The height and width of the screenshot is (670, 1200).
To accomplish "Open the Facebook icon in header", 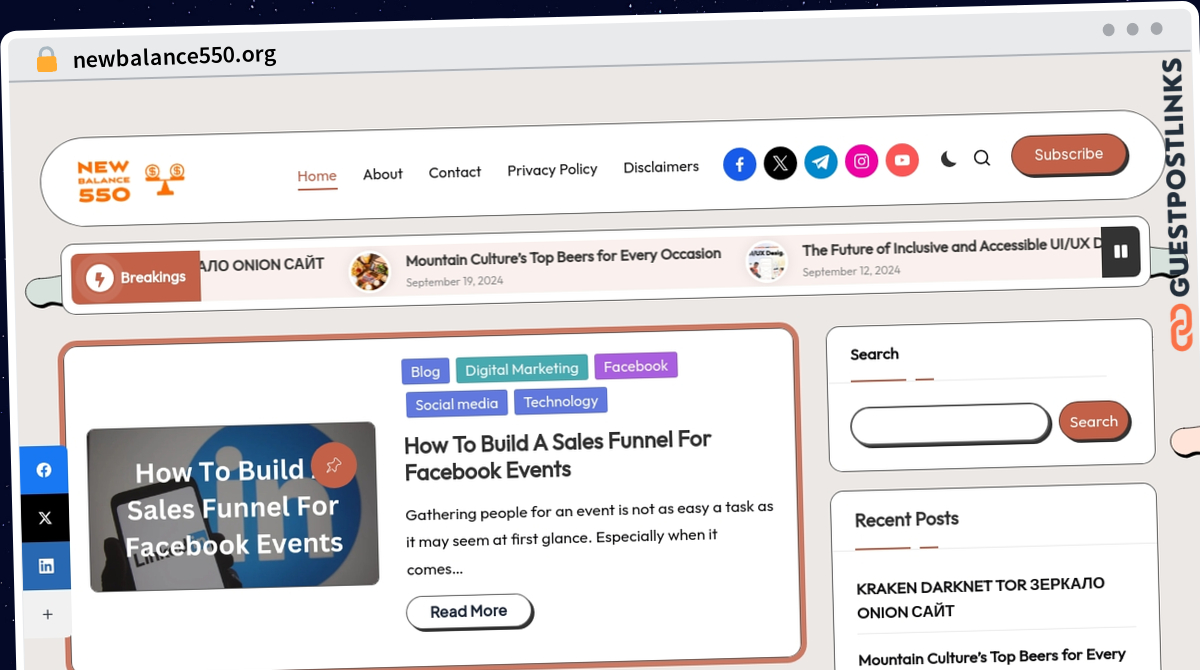I will click(739, 164).
